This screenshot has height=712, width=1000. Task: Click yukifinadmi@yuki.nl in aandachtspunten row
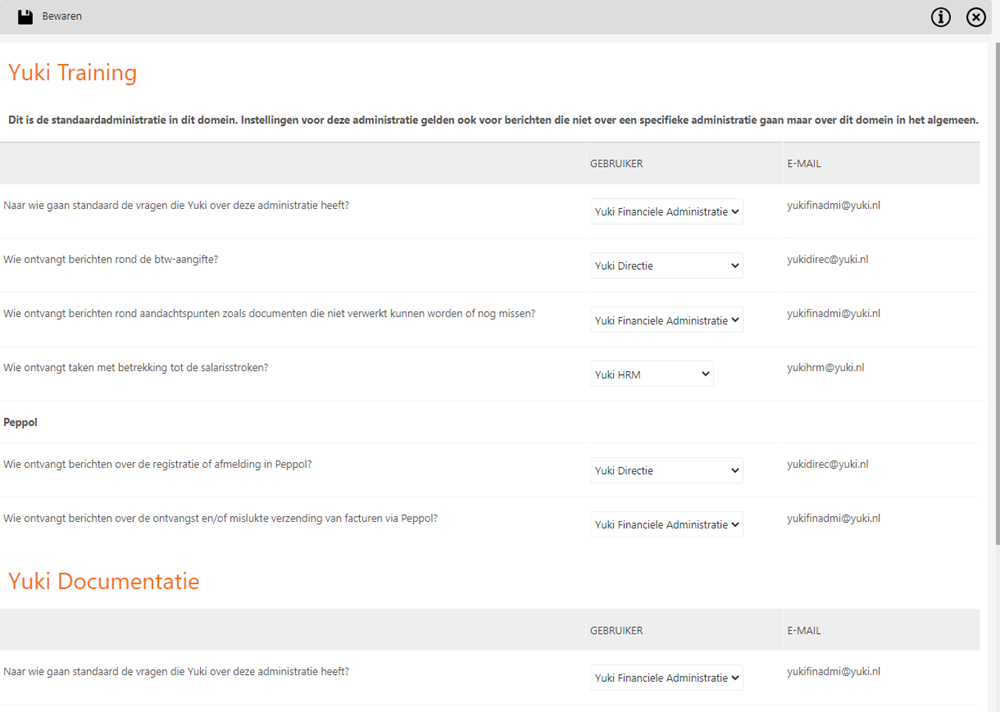[x=834, y=313]
